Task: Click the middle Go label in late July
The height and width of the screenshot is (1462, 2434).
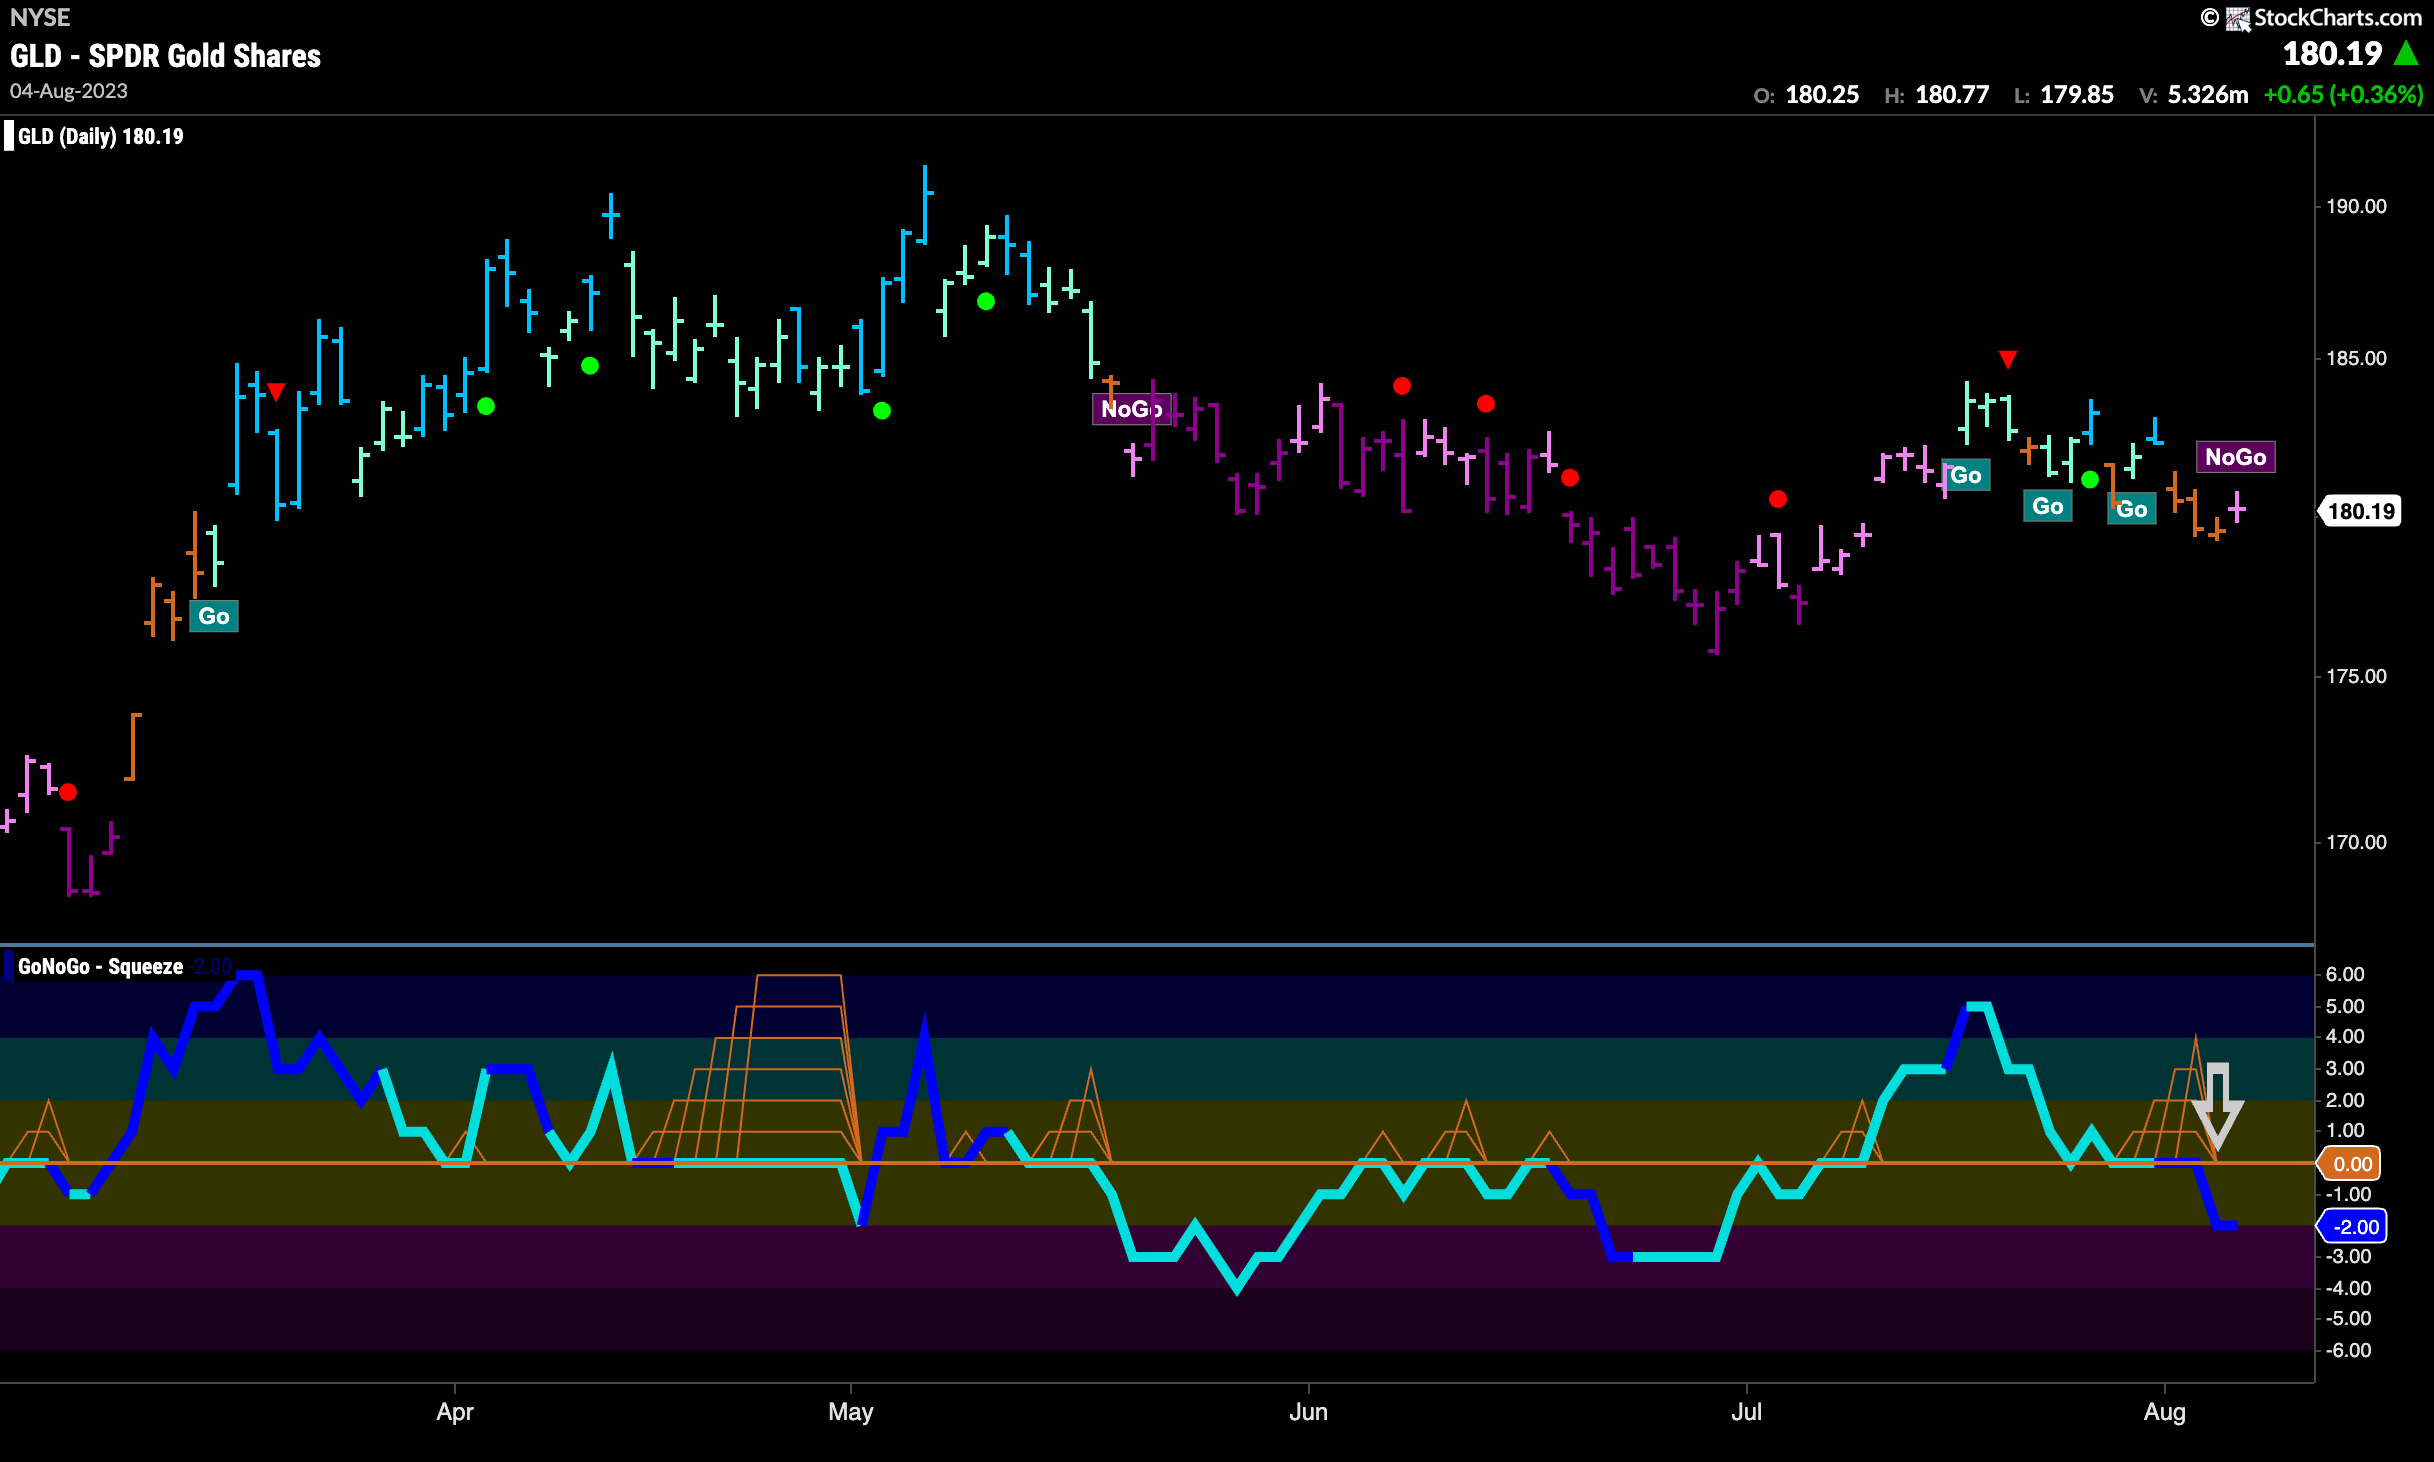Action: (2048, 506)
